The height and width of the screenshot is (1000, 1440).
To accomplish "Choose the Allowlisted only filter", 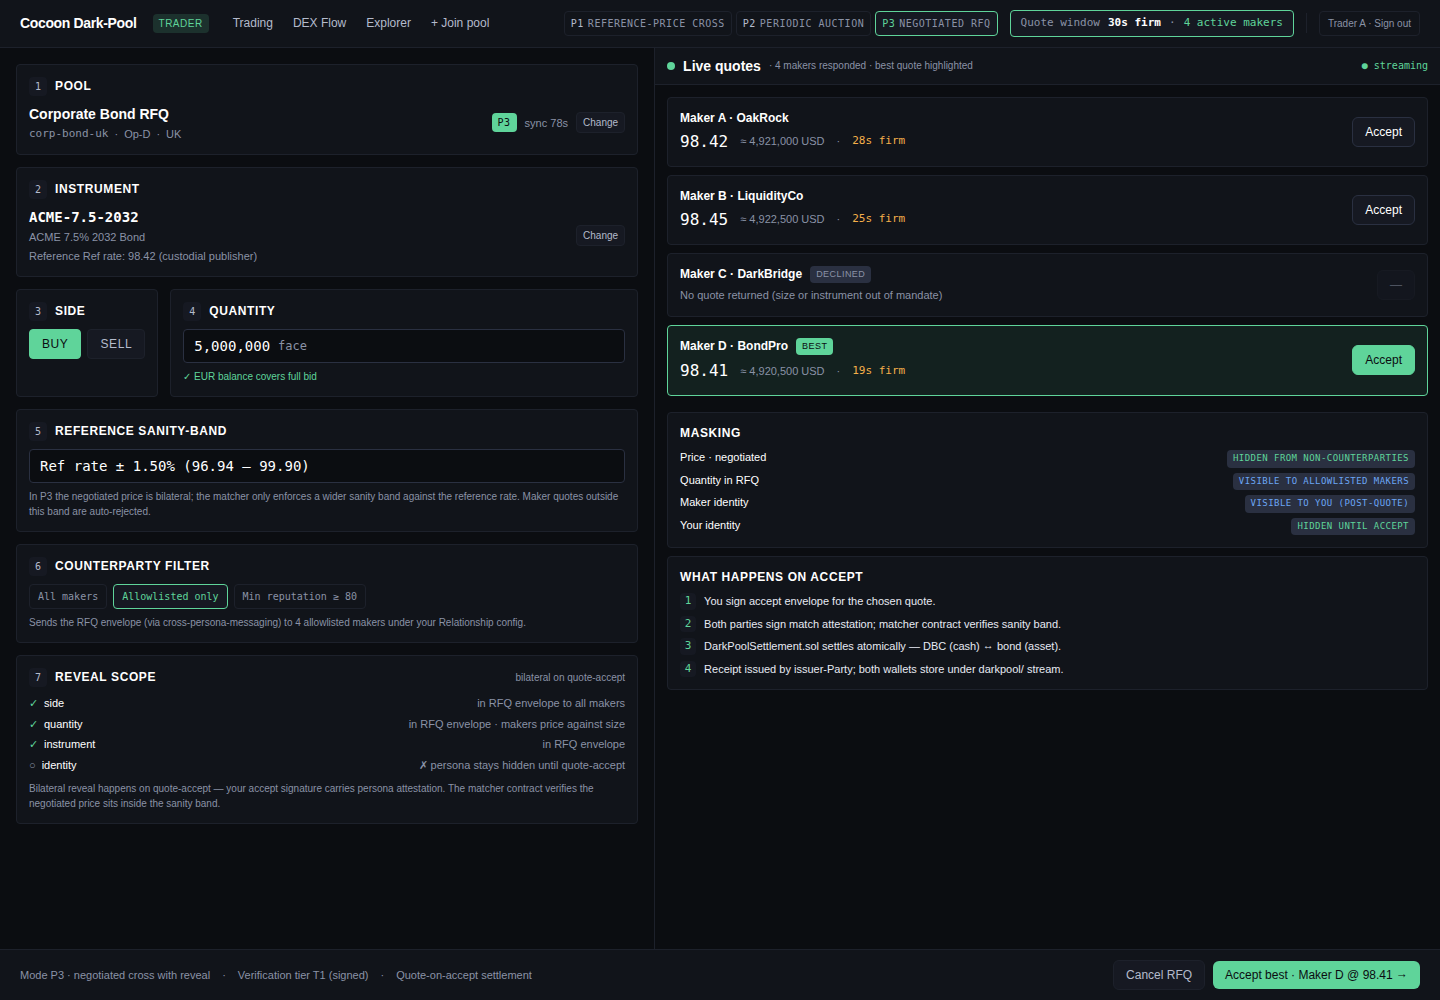I will point(170,596).
